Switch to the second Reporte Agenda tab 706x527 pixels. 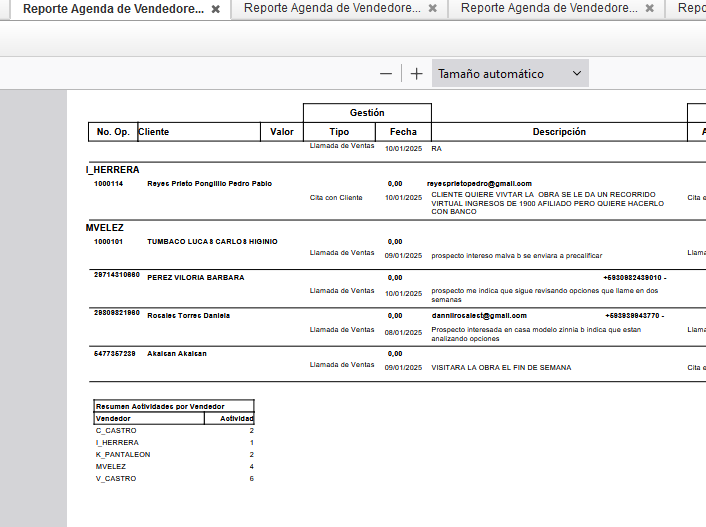(331, 9)
